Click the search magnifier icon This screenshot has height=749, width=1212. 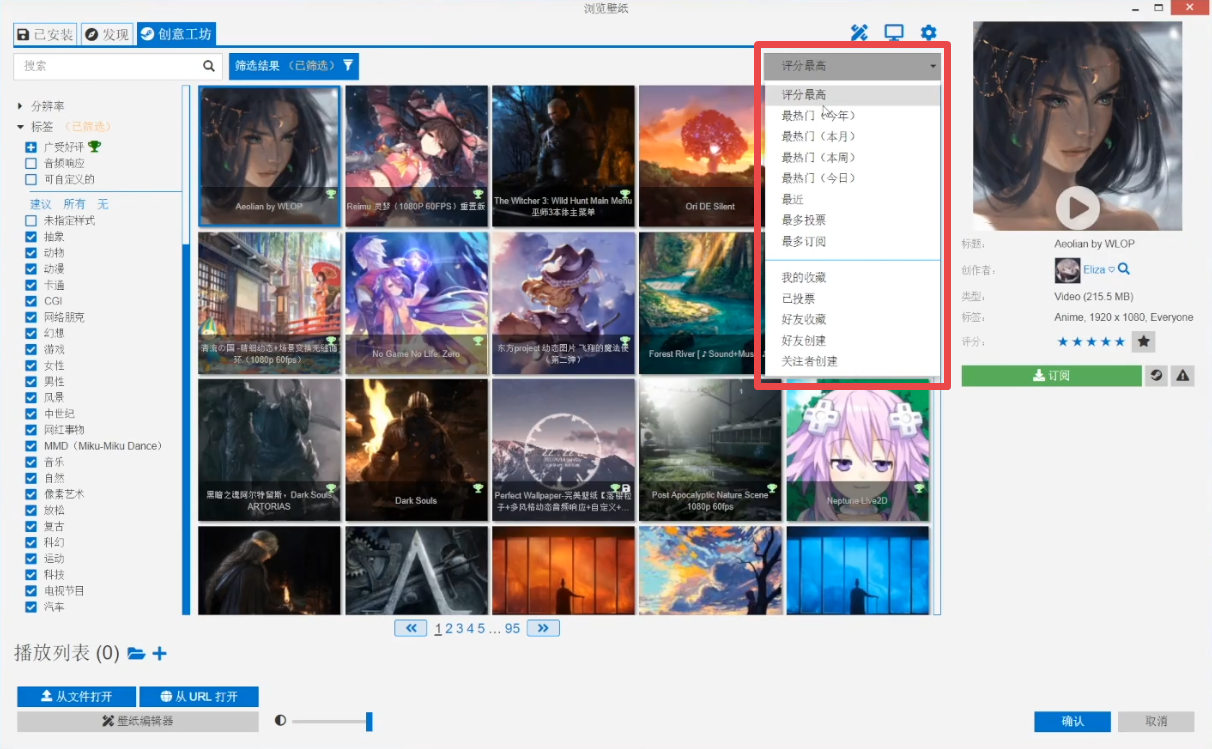(x=209, y=66)
